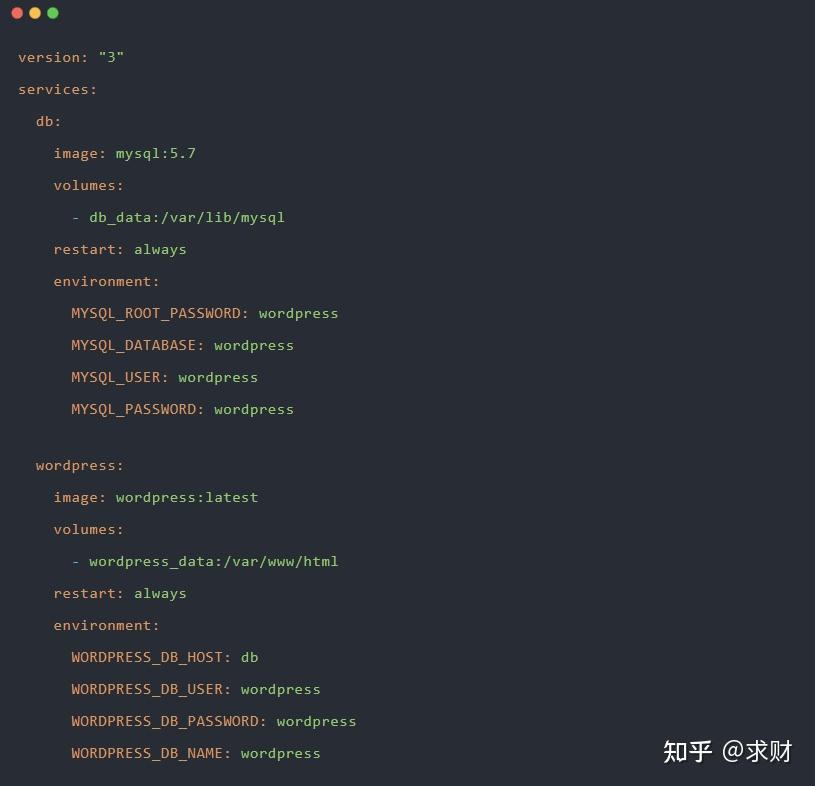Click the red close window dot

click(x=17, y=13)
